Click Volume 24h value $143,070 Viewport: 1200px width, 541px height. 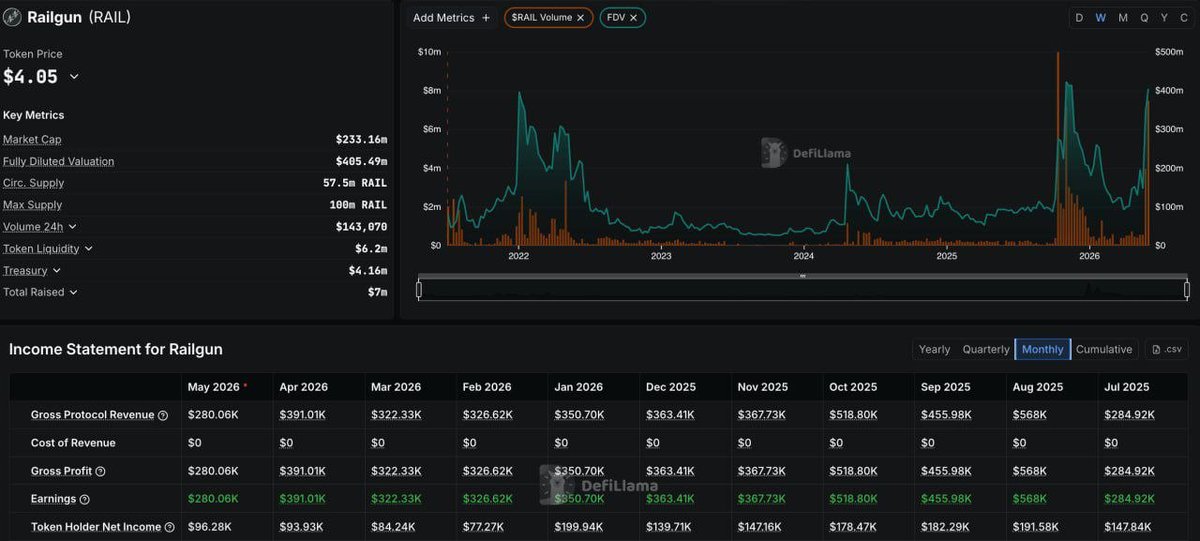click(361, 227)
